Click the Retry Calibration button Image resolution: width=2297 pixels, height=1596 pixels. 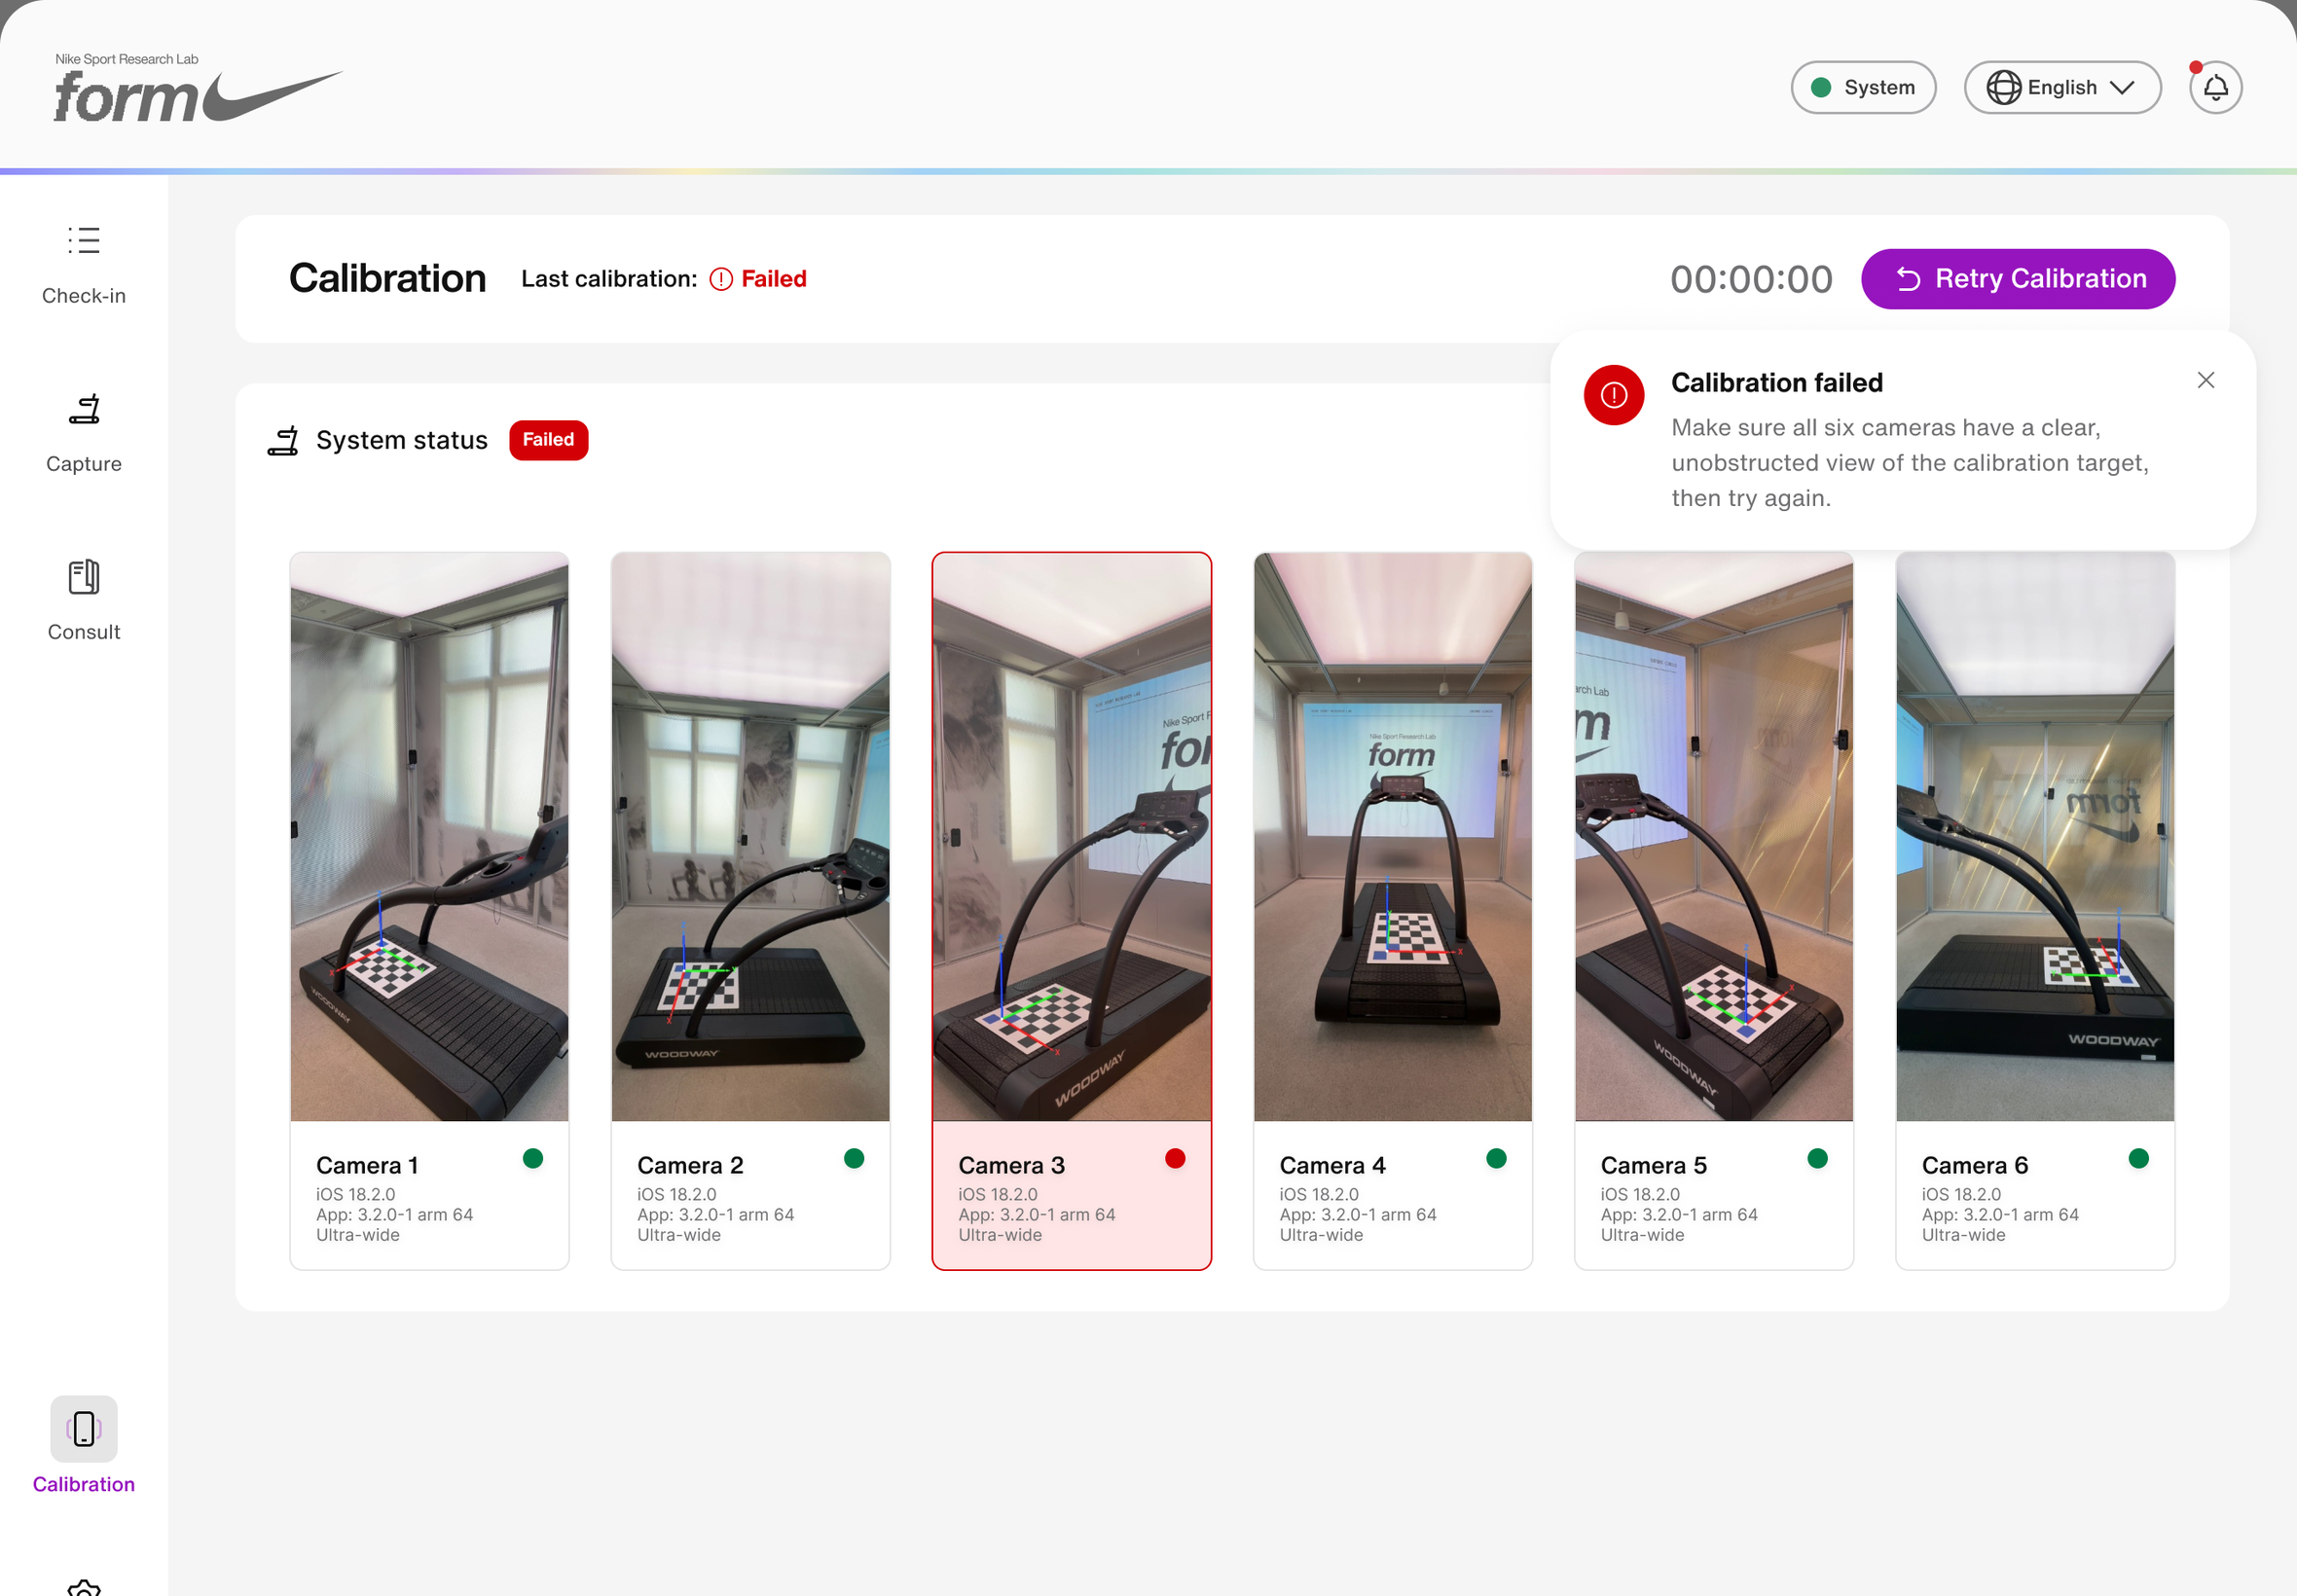pyautogui.click(x=2017, y=279)
